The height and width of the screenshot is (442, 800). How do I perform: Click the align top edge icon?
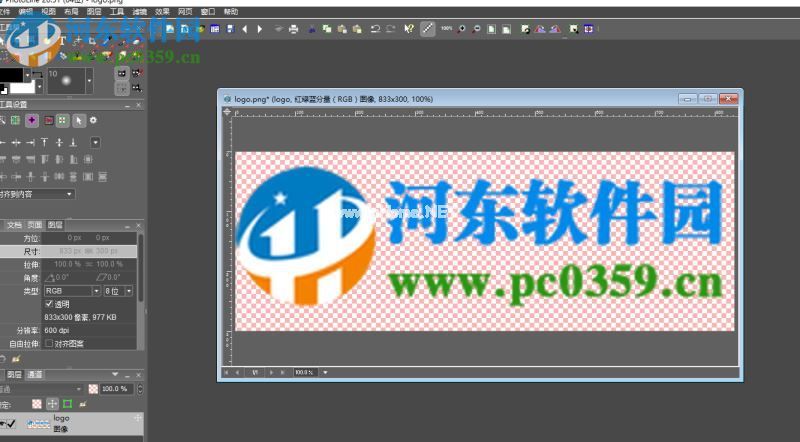pyautogui.click(x=44, y=142)
